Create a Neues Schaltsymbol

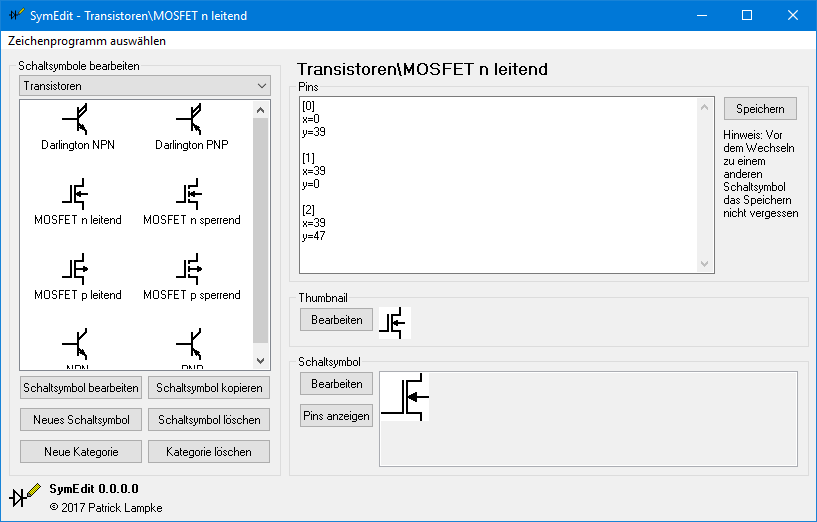coord(81,420)
